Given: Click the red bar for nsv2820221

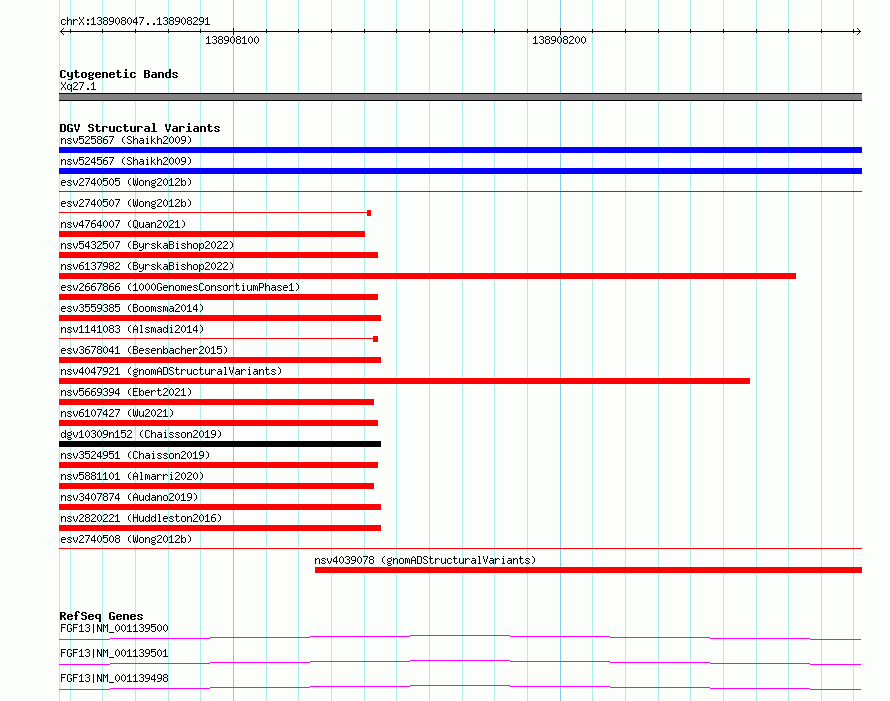Looking at the screenshot, I should tap(220, 528).
